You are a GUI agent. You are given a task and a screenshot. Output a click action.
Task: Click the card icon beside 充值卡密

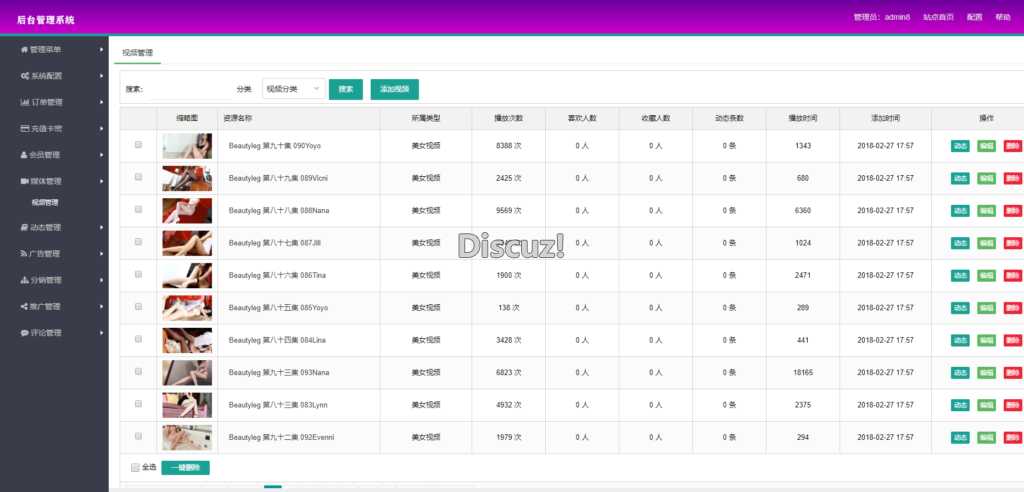point(24,129)
